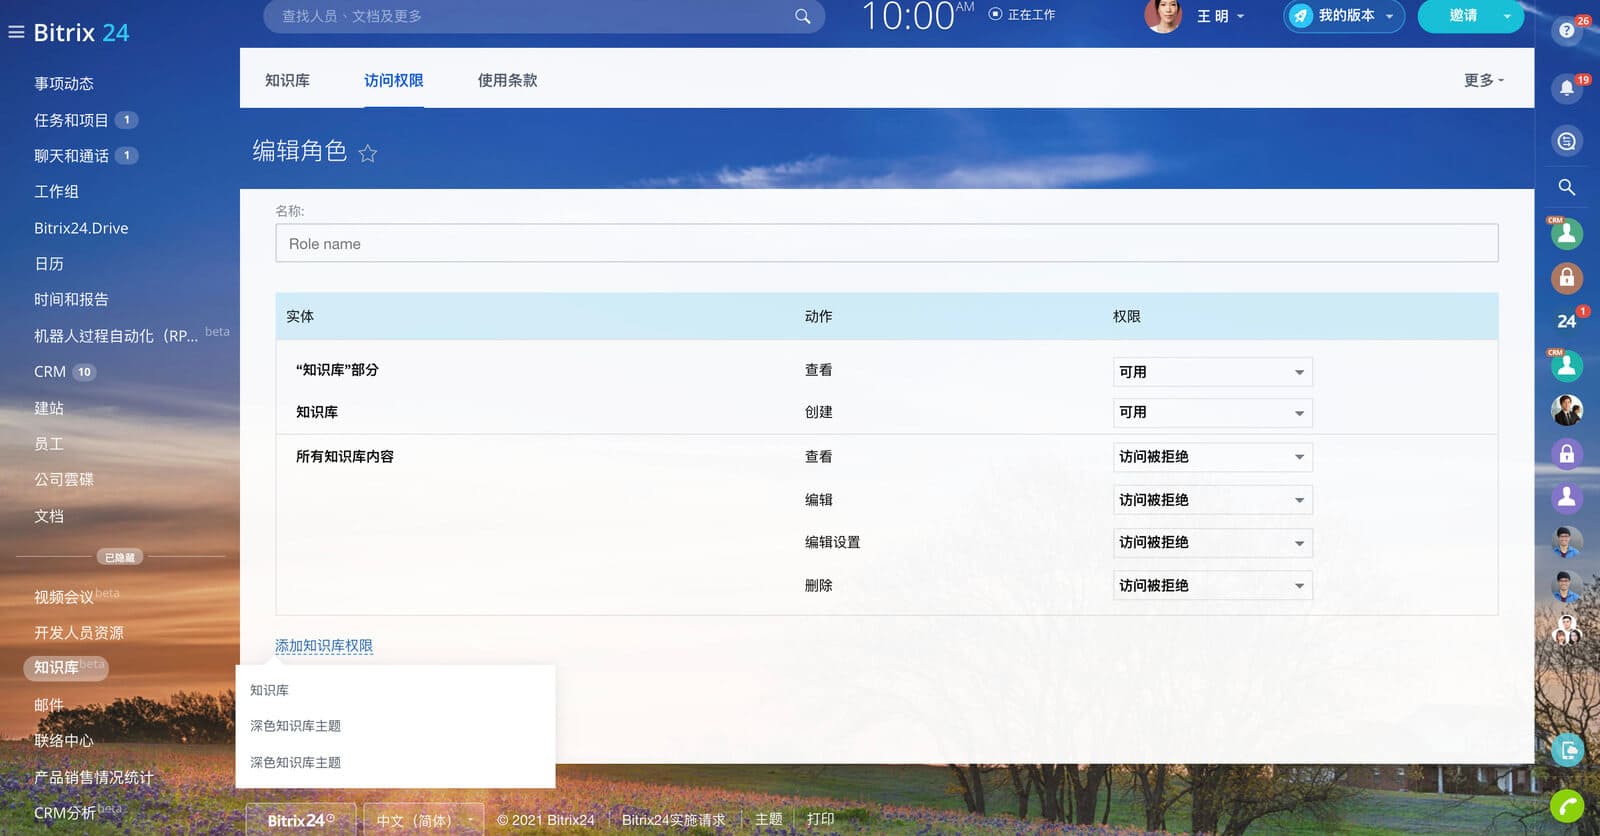
Task: Toggle the 正在工作 work status
Action: point(1022,15)
